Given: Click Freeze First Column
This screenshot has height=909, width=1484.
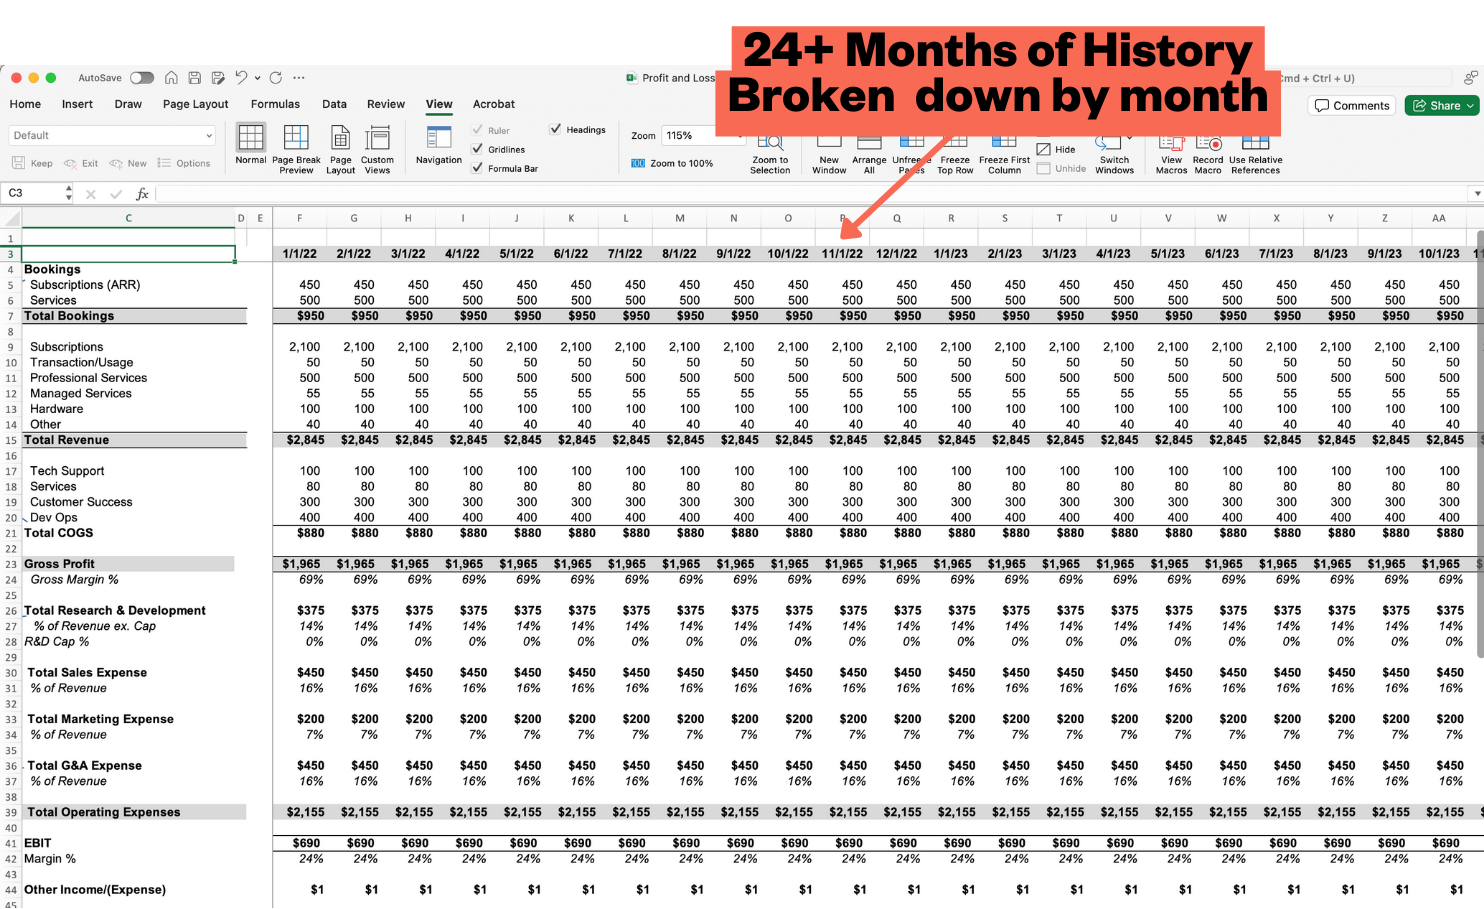Looking at the screenshot, I should (x=1004, y=155).
